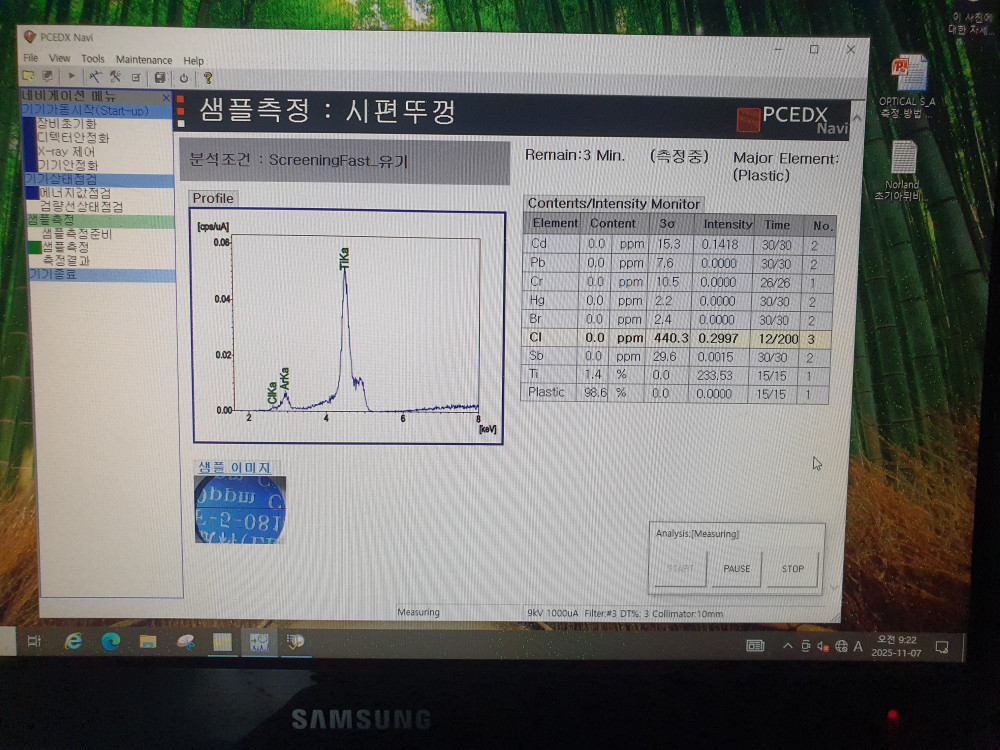Click the Profile spectrum chart
The image size is (1000, 750).
pos(348,327)
